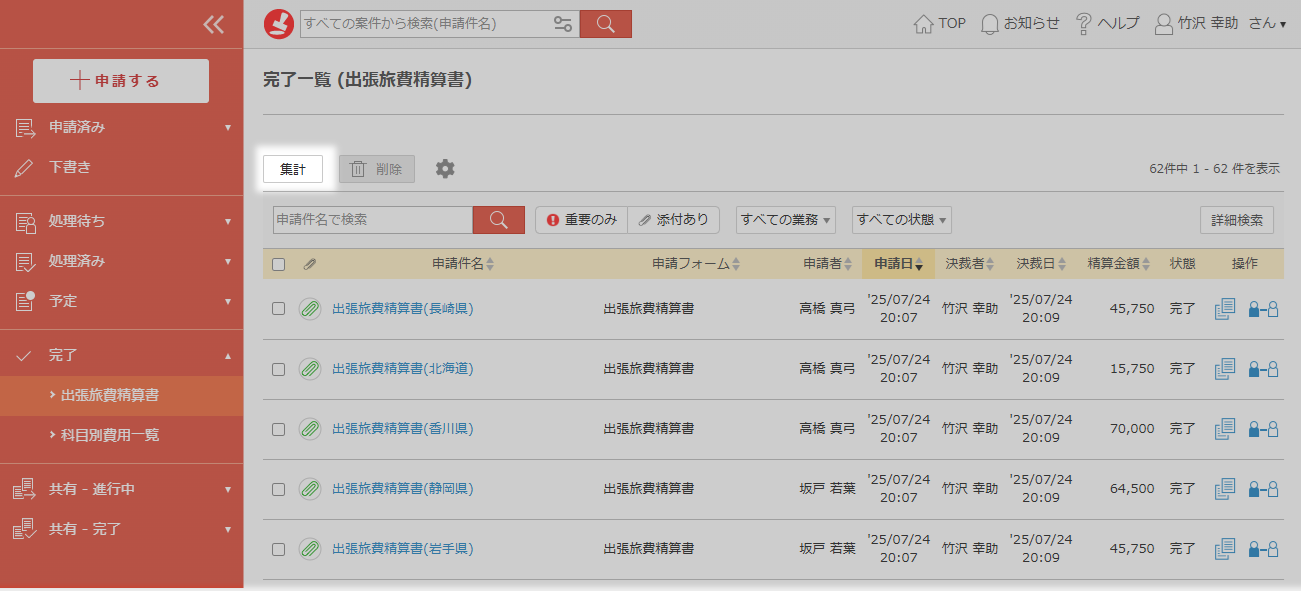
Task: Click the attachment paperclip icon for 長崎県 row
Action: tap(310, 309)
